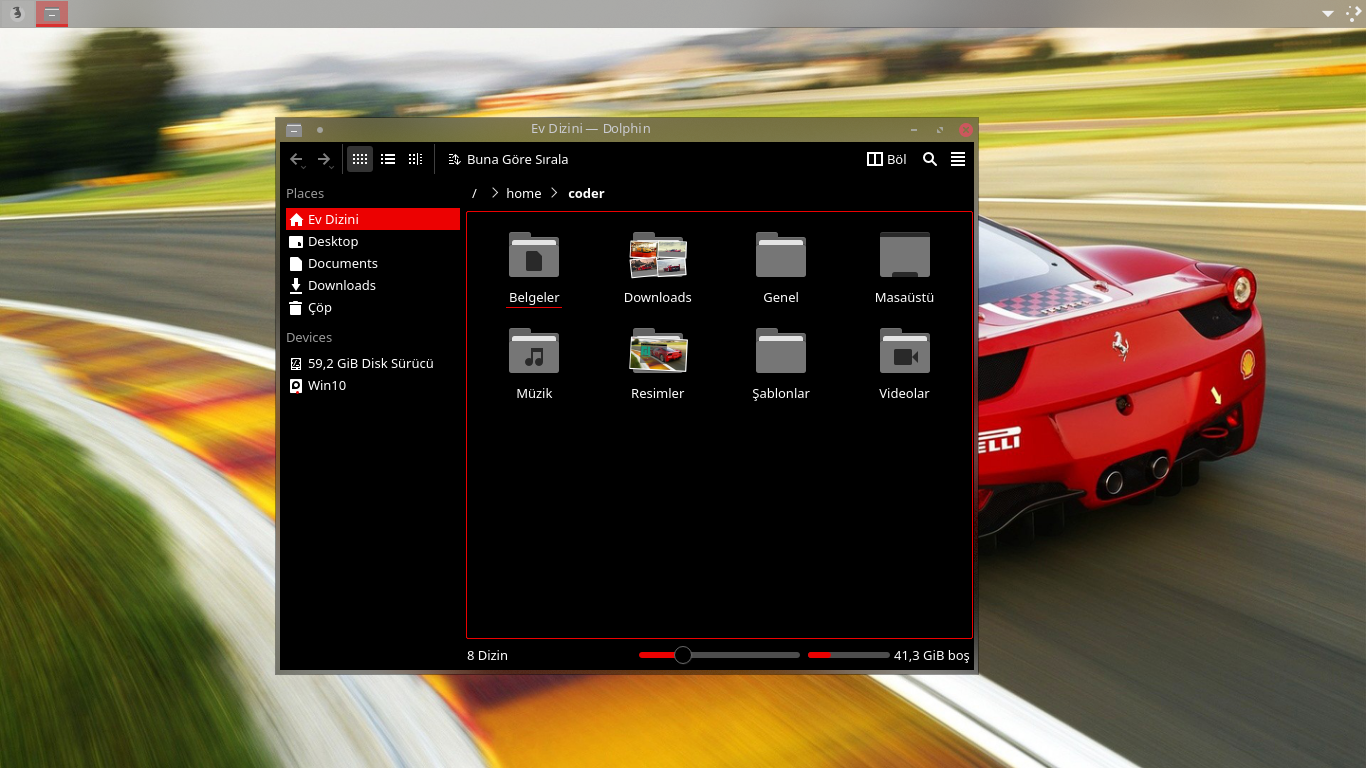The image size is (1366, 768).
Task: Switch to compact list view mode
Action: [388, 159]
